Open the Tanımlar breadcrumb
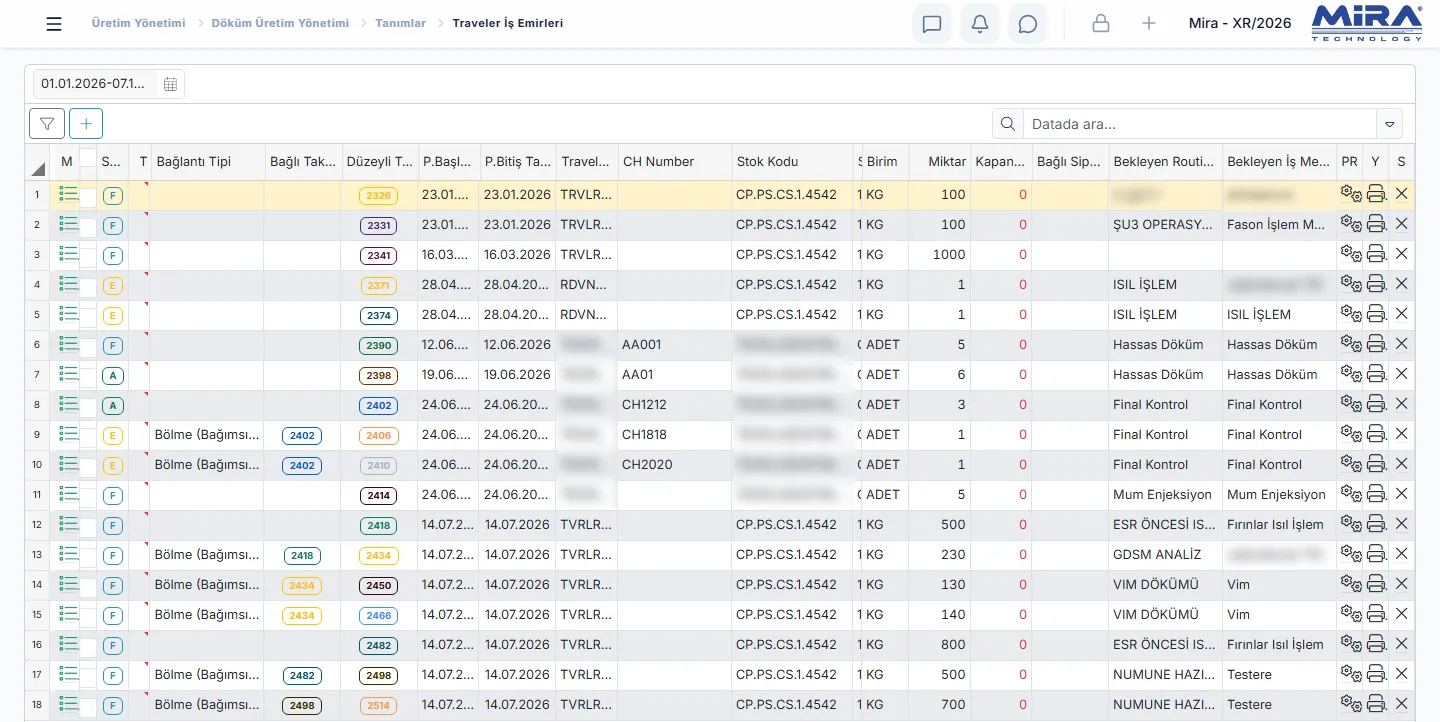The width and height of the screenshot is (1440, 722). coord(400,23)
